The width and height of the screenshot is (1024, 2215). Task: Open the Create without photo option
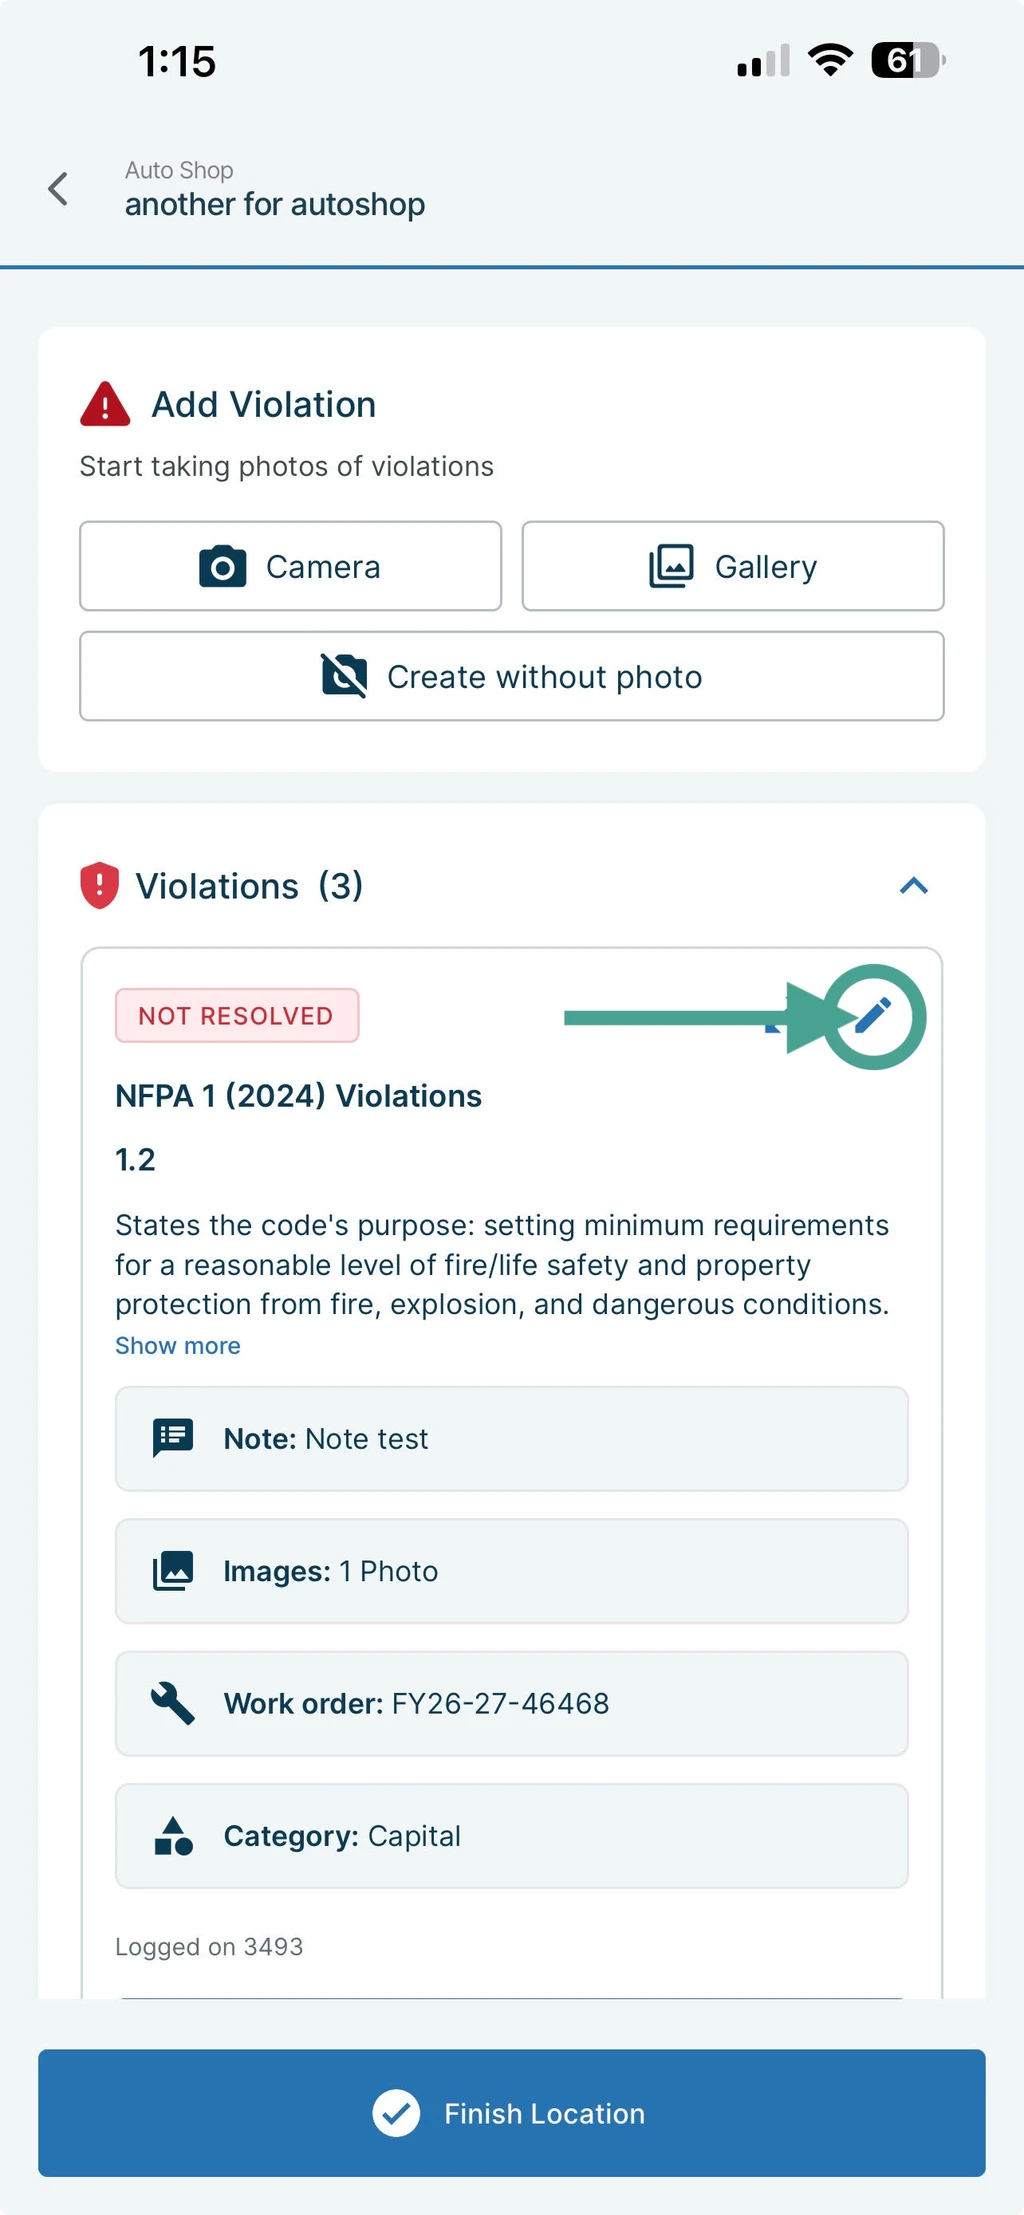point(512,676)
